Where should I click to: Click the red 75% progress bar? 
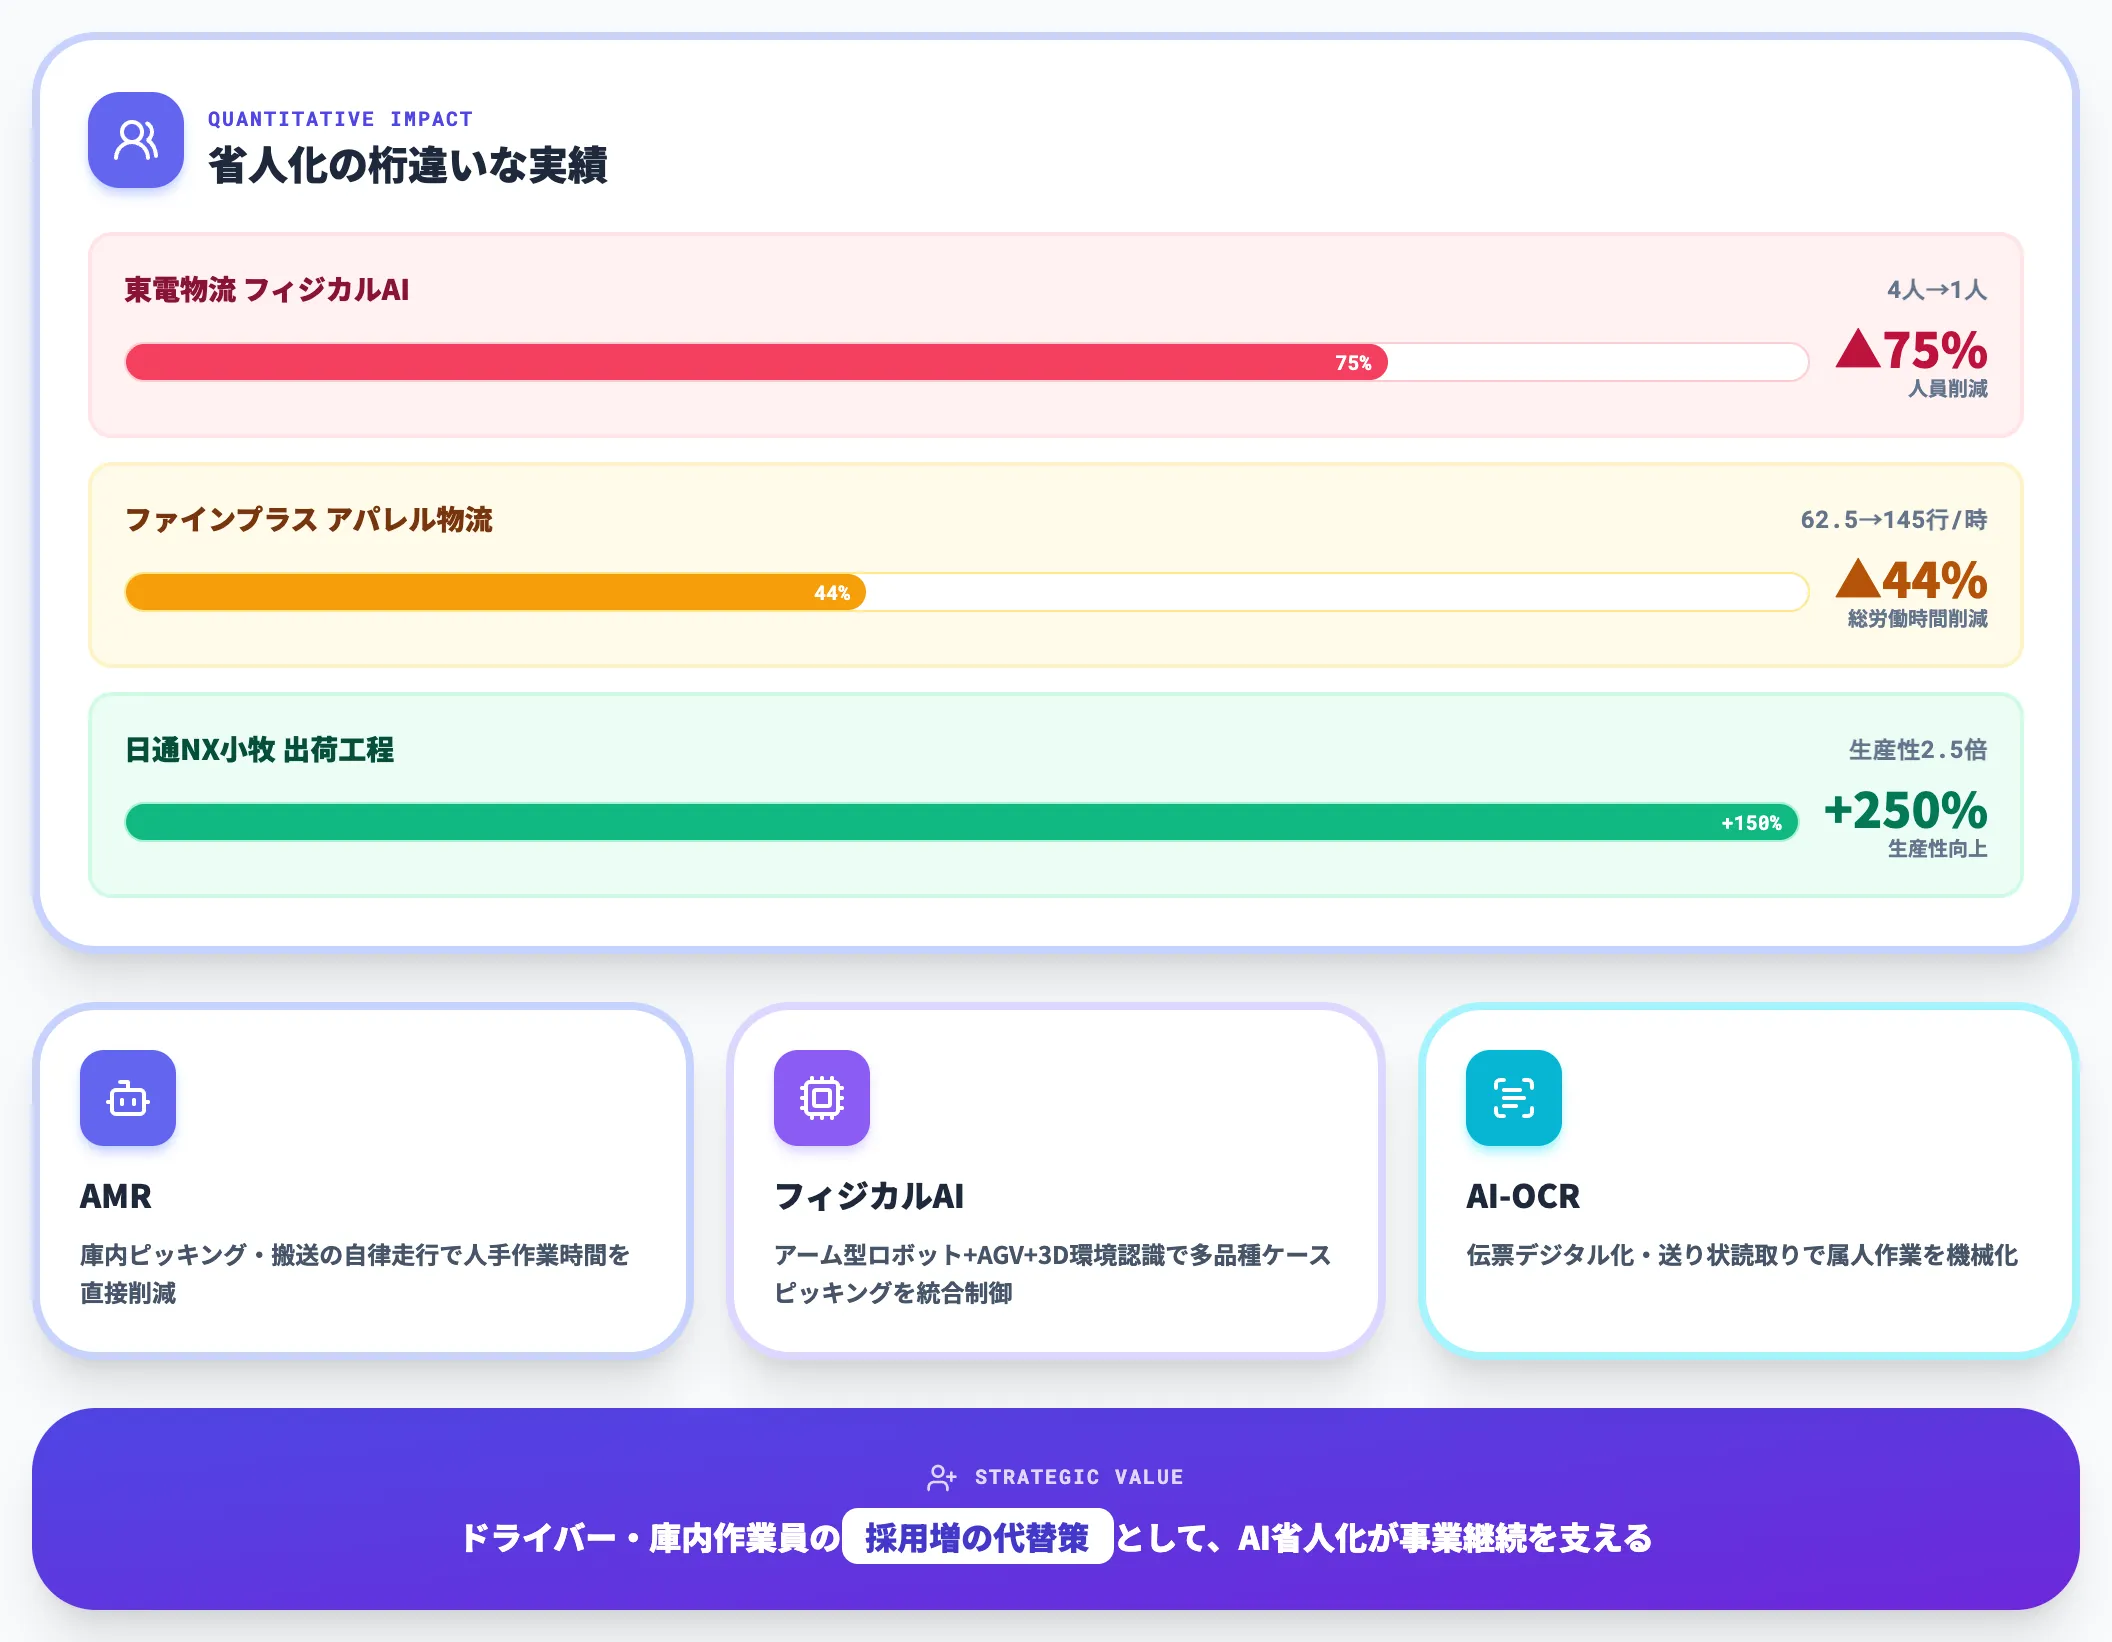(756, 362)
